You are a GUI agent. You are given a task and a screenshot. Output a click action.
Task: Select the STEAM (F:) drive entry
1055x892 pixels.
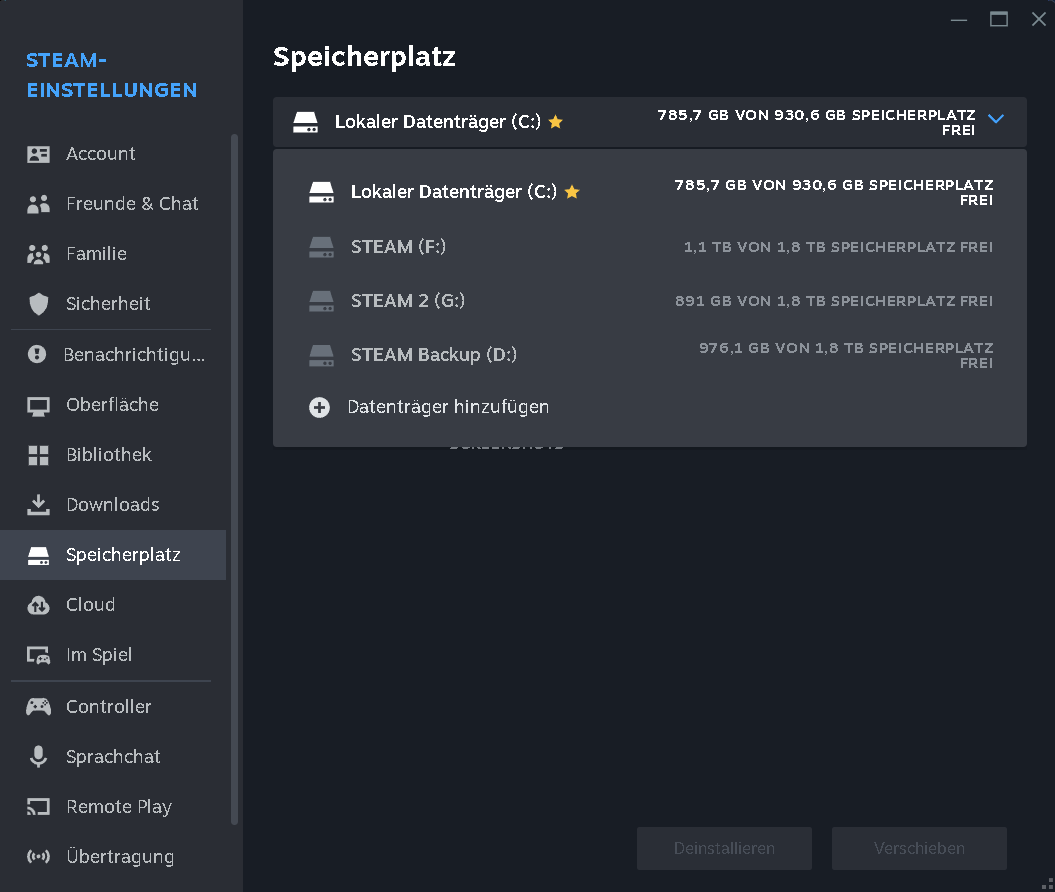[x=650, y=247]
